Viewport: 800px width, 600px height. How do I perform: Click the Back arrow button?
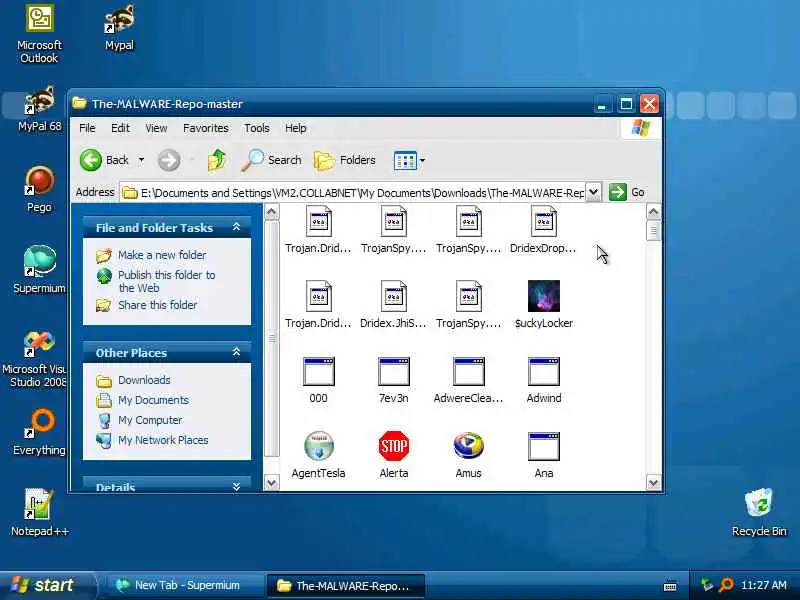coord(91,160)
